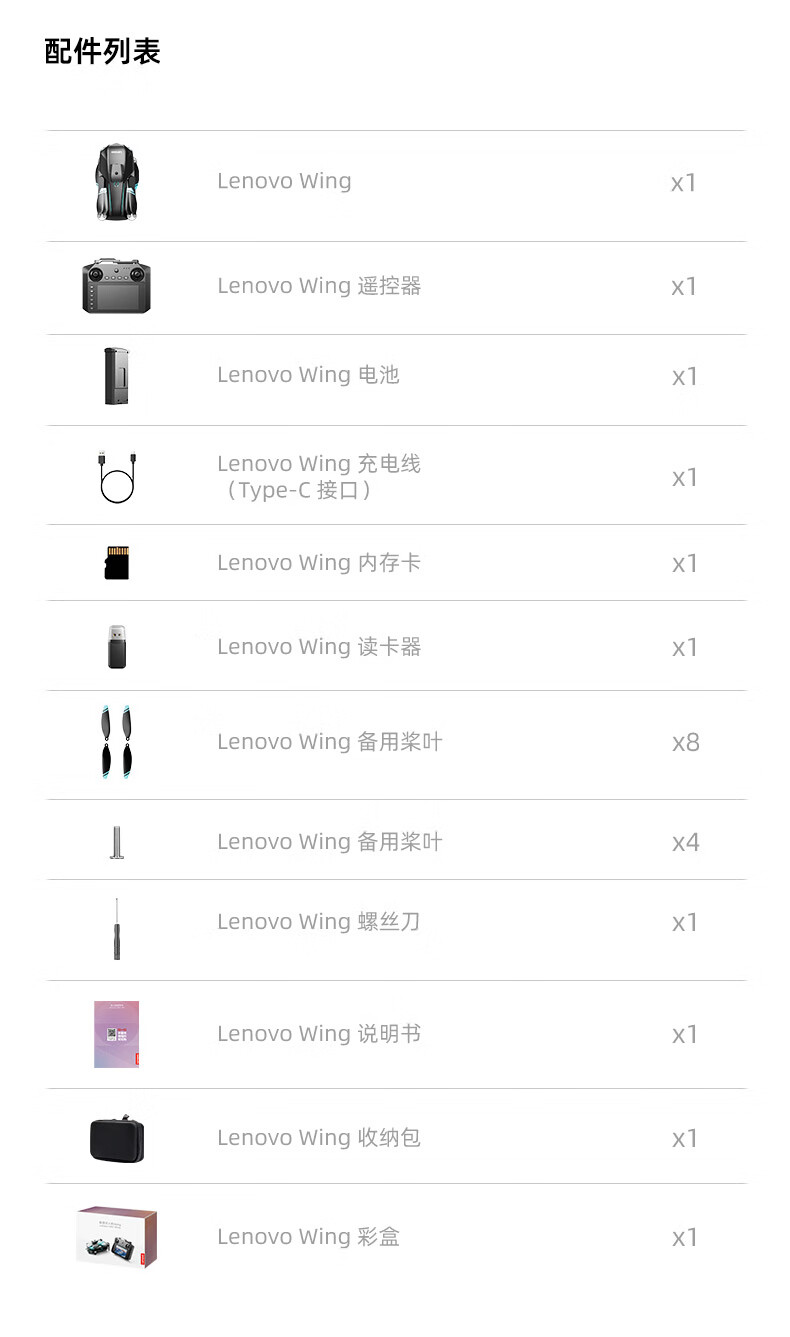Select the coiled charging cable icon
Image resolution: width=790 pixels, height=1337 pixels.
pos(117,477)
